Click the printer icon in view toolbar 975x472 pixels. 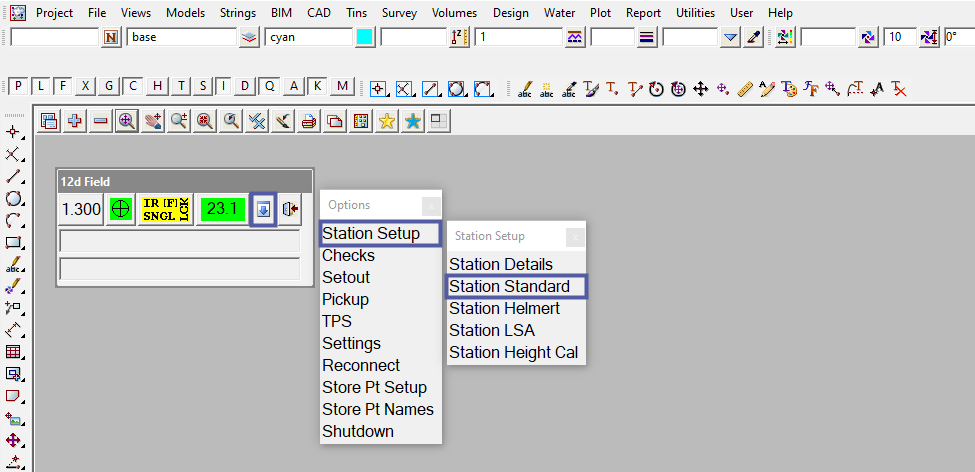tap(309, 121)
